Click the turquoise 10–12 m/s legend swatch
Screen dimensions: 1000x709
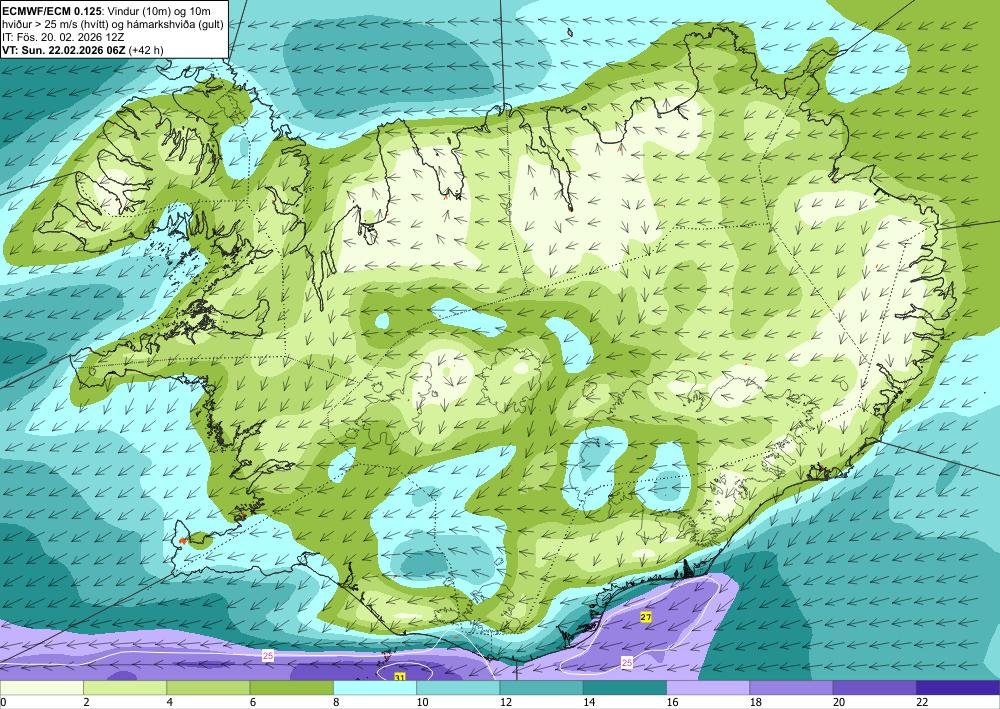tap(458, 687)
